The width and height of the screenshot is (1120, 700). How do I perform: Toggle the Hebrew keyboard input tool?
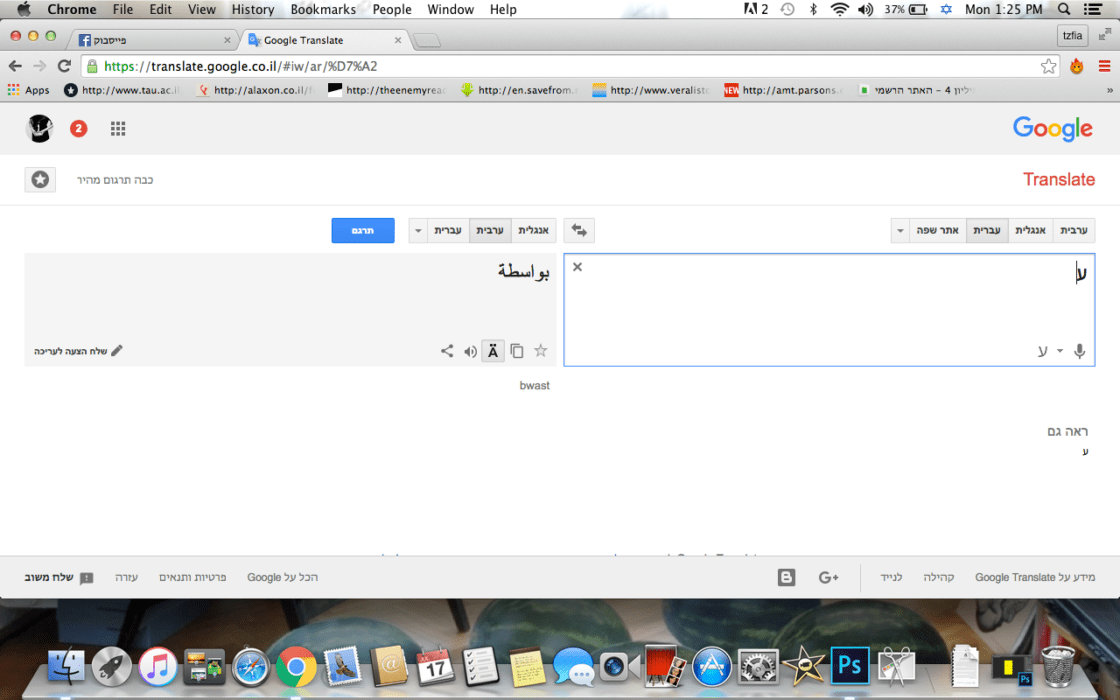pos(1043,351)
